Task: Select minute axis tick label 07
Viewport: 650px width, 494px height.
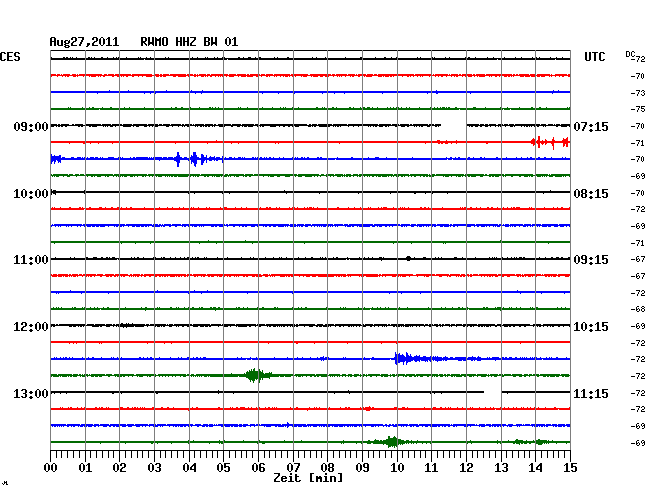Action: coord(293,467)
